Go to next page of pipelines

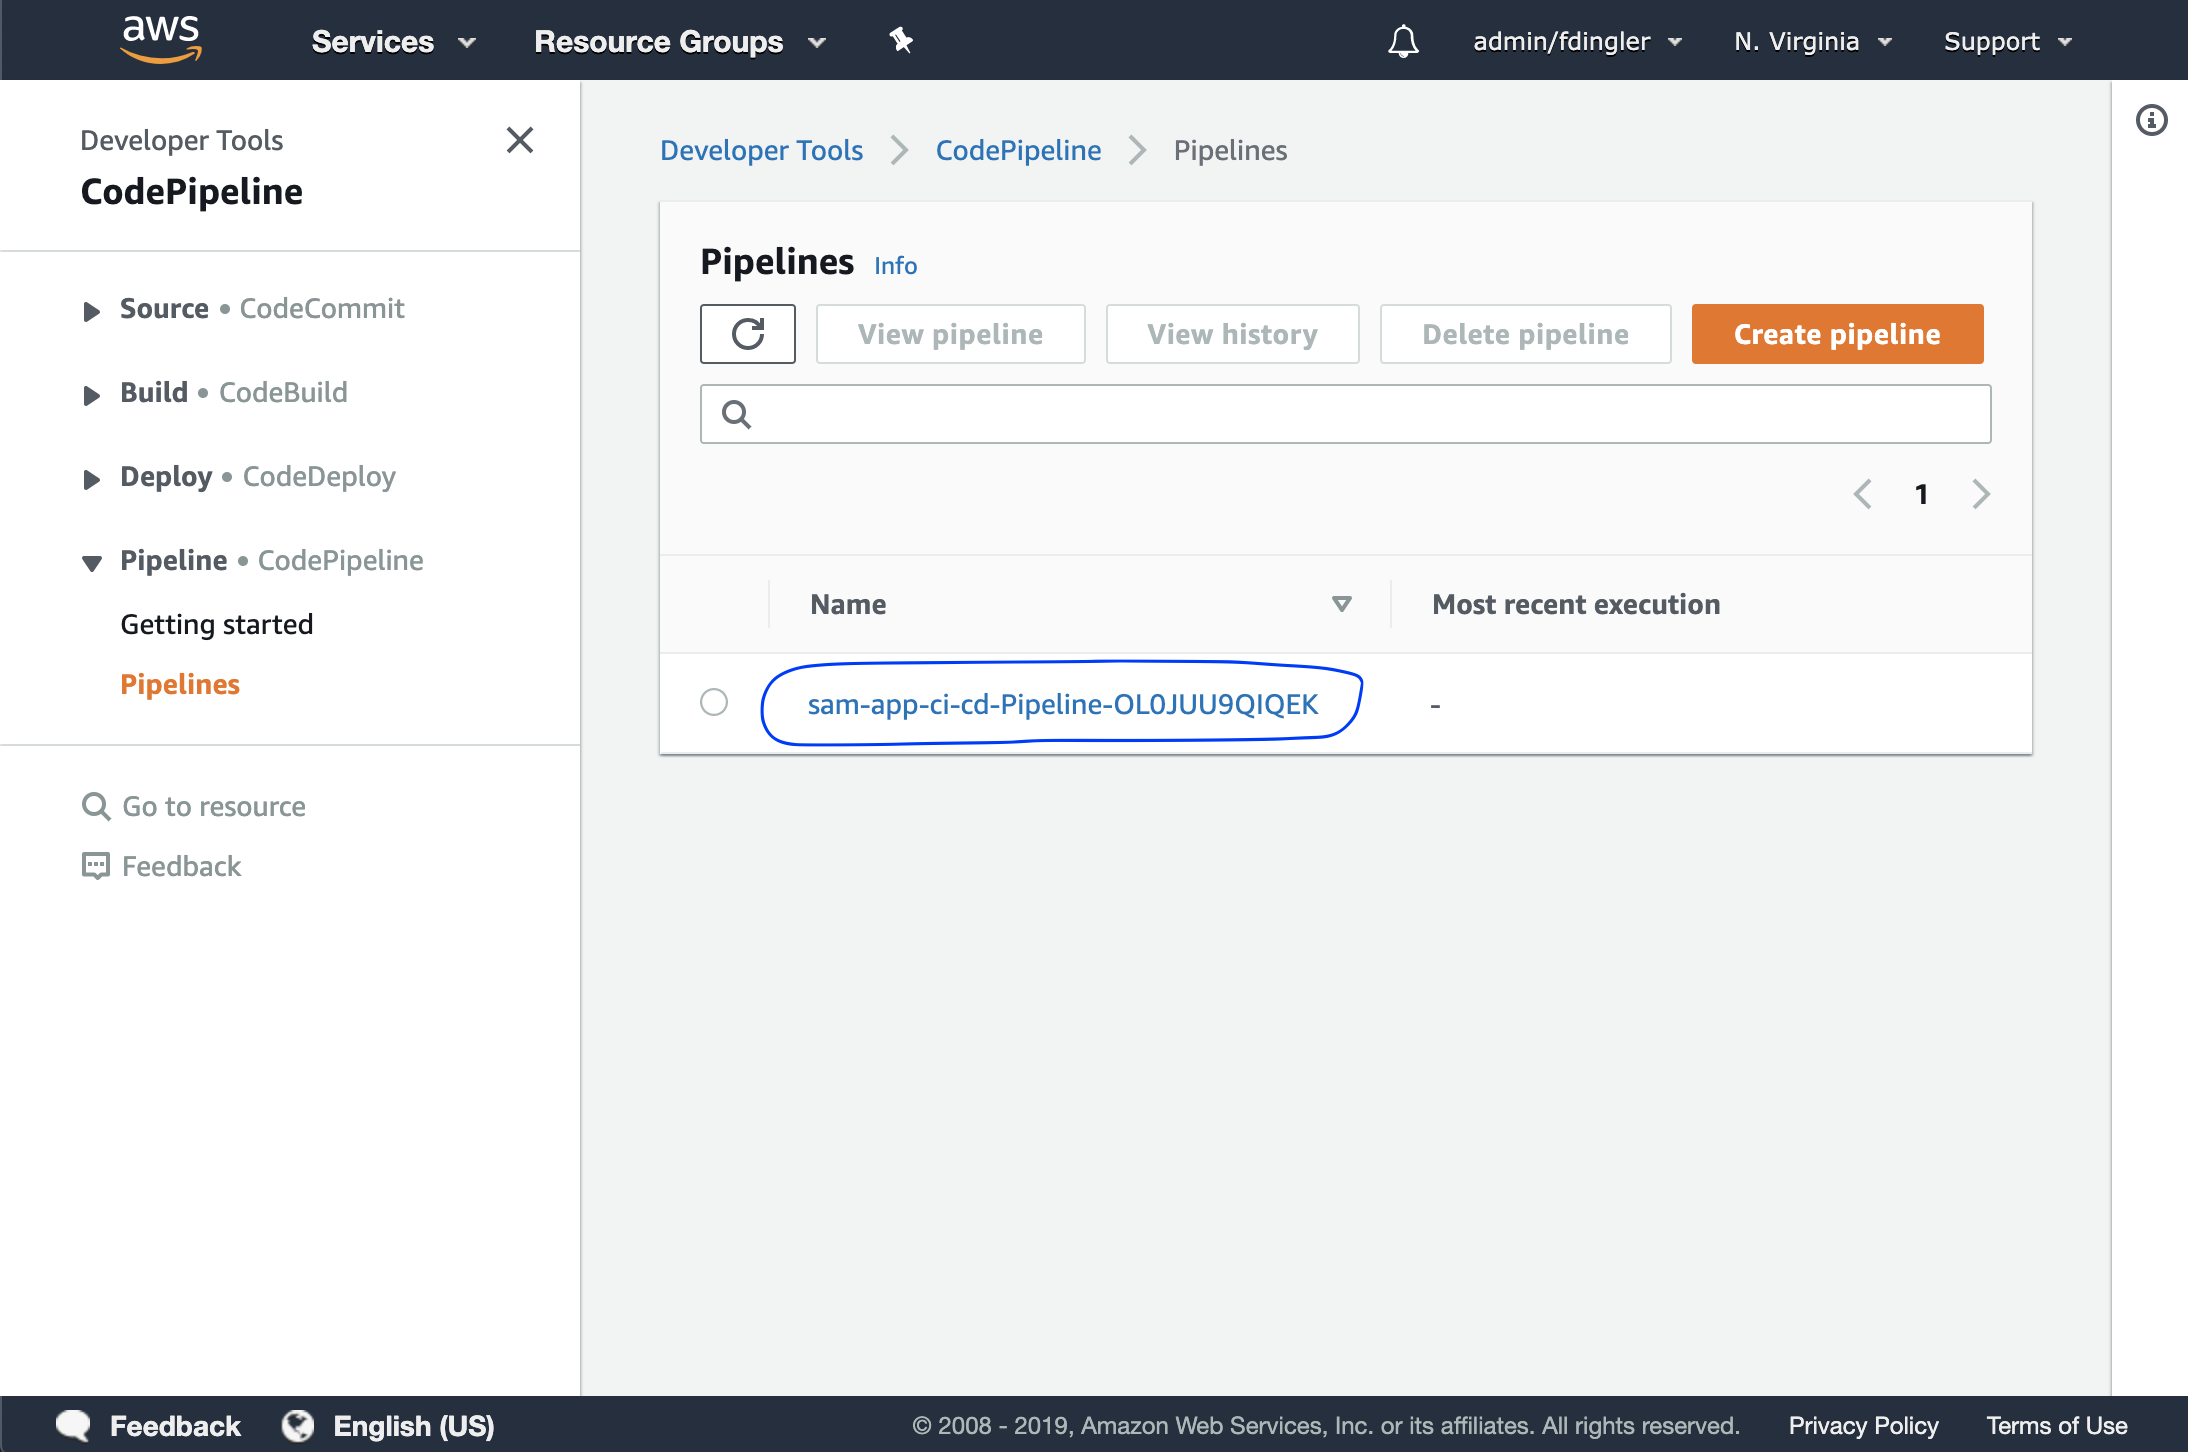[1981, 494]
